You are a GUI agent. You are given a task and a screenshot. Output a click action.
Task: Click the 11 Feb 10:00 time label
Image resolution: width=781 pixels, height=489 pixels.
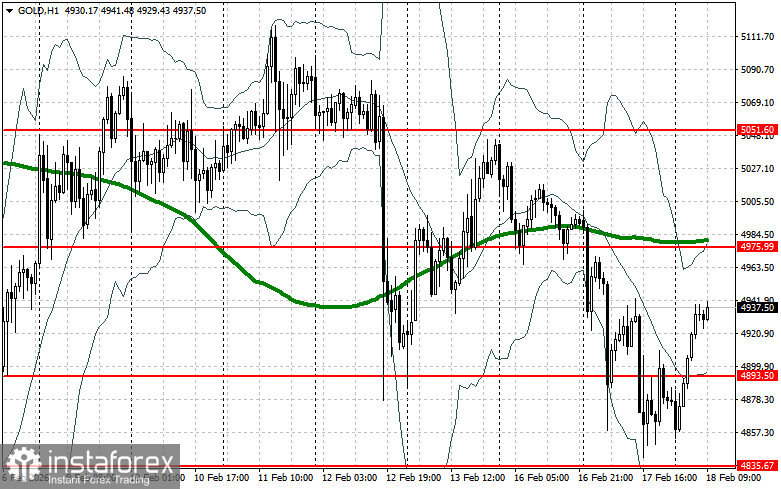click(x=285, y=478)
